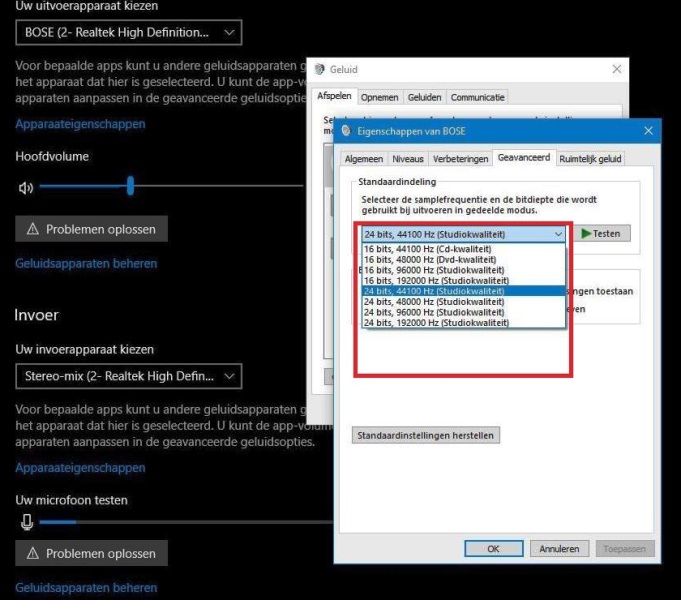Click the Geluid window speaker icon

pyautogui.click(x=319, y=70)
